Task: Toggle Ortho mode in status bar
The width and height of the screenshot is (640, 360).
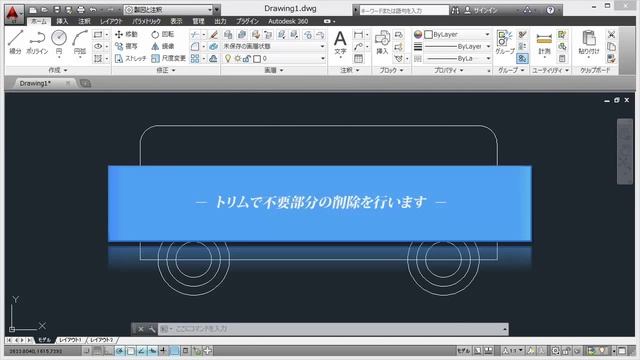Action: coord(108,351)
